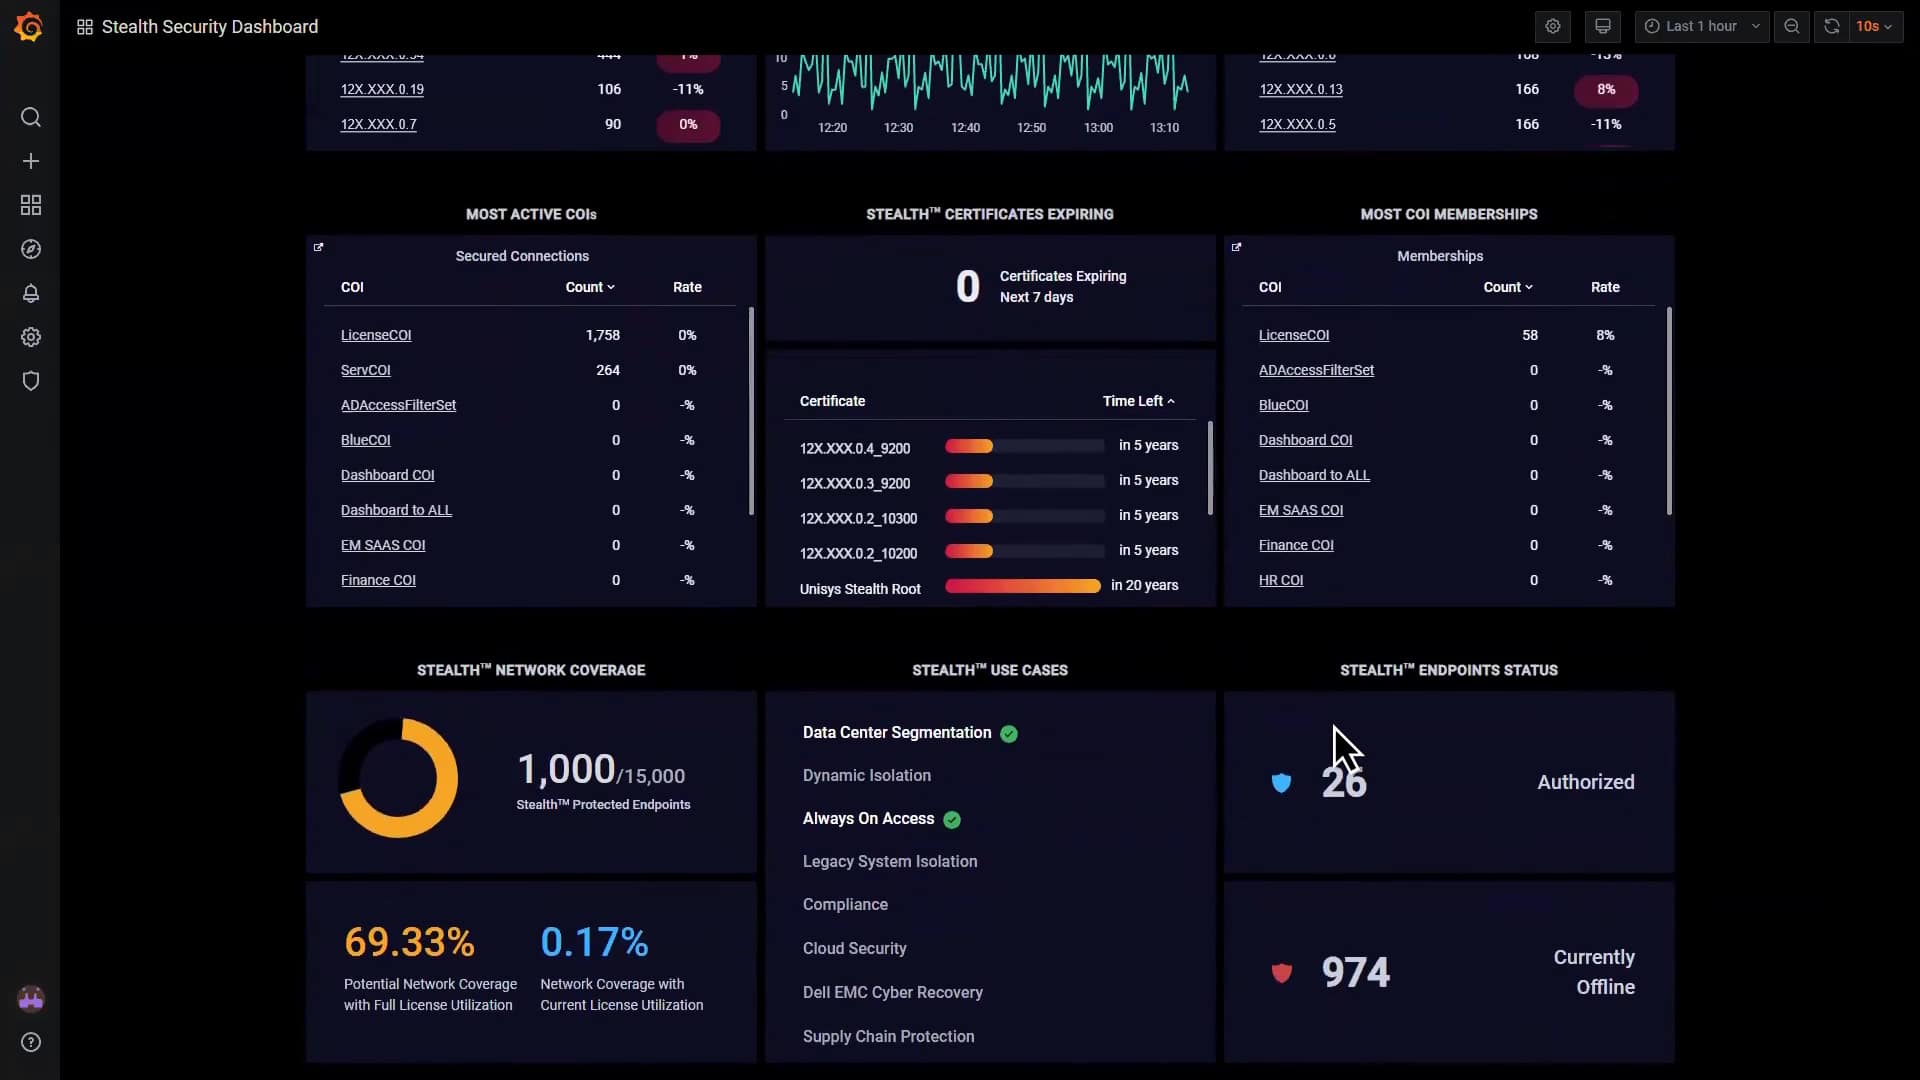This screenshot has height=1080, width=1920.
Task: Open the Grafana home logo
Action: click(x=29, y=27)
